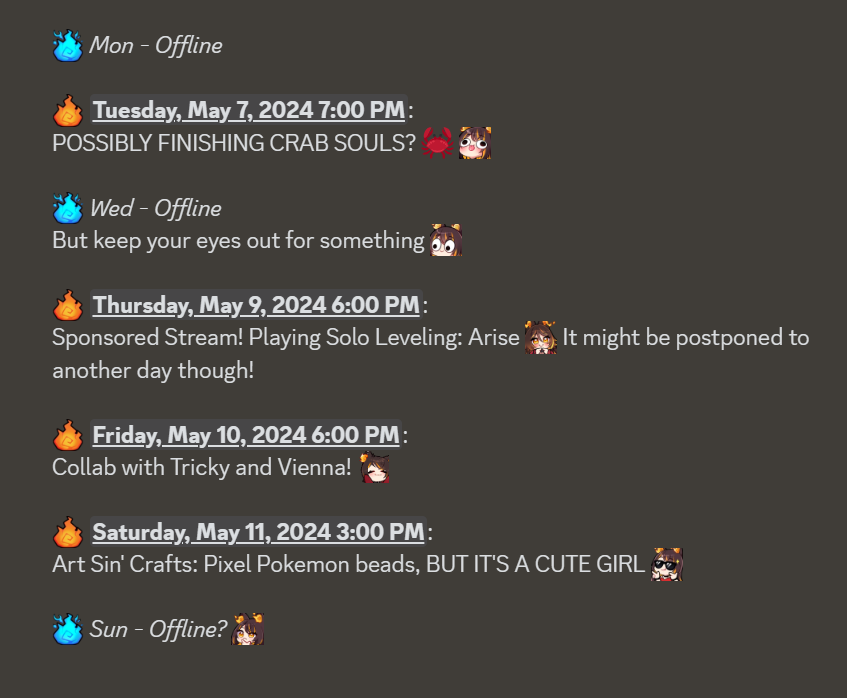
Task: Click the Thursday, May 9, 2024 6:00 PM timestamp
Action: click(x=256, y=305)
